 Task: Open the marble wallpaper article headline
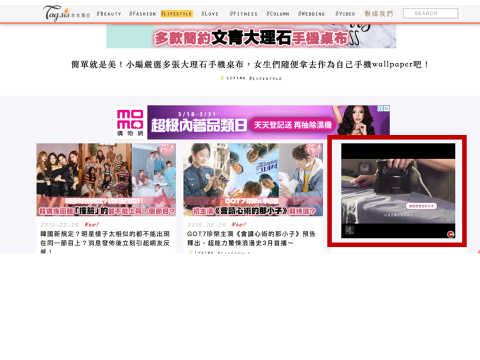click(251, 64)
